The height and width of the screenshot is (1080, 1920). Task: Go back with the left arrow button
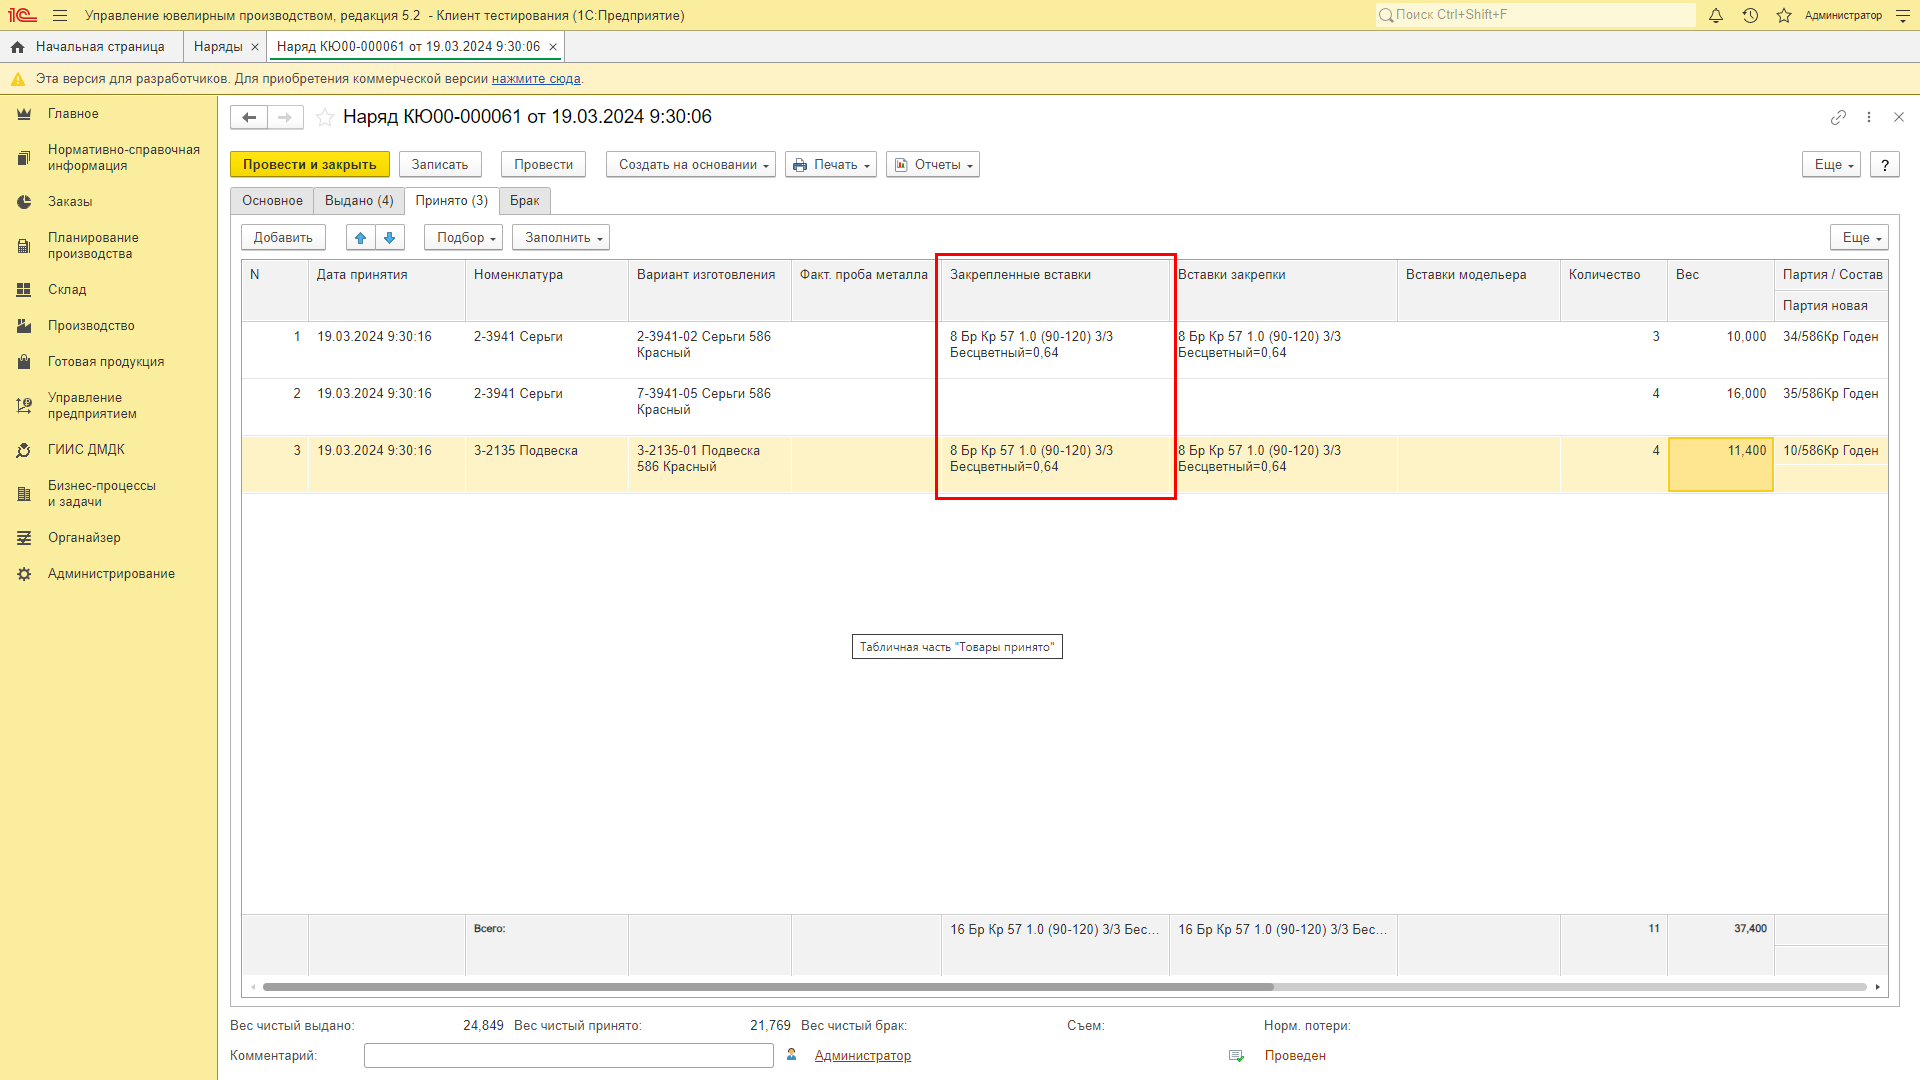(x=249, y=117)
